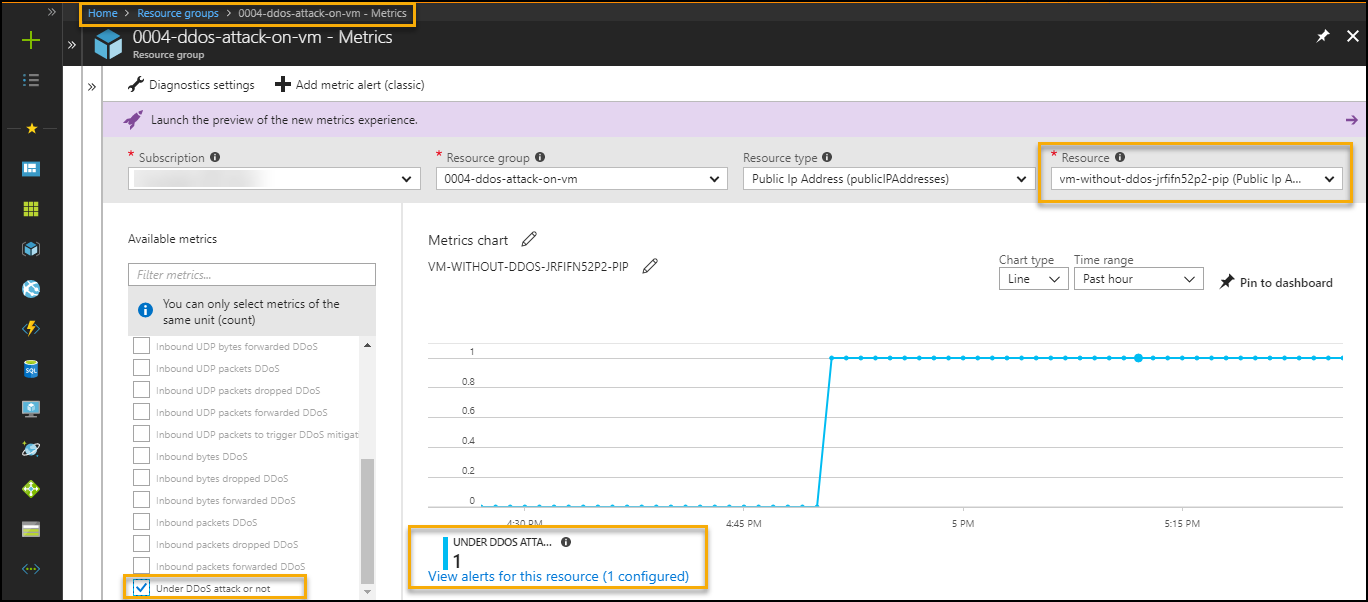Image resolution: width=1368 pixels, height=602 pixels.
Task: Go to Resource groups in the breadcrumb
Action: tap(178, 14)
